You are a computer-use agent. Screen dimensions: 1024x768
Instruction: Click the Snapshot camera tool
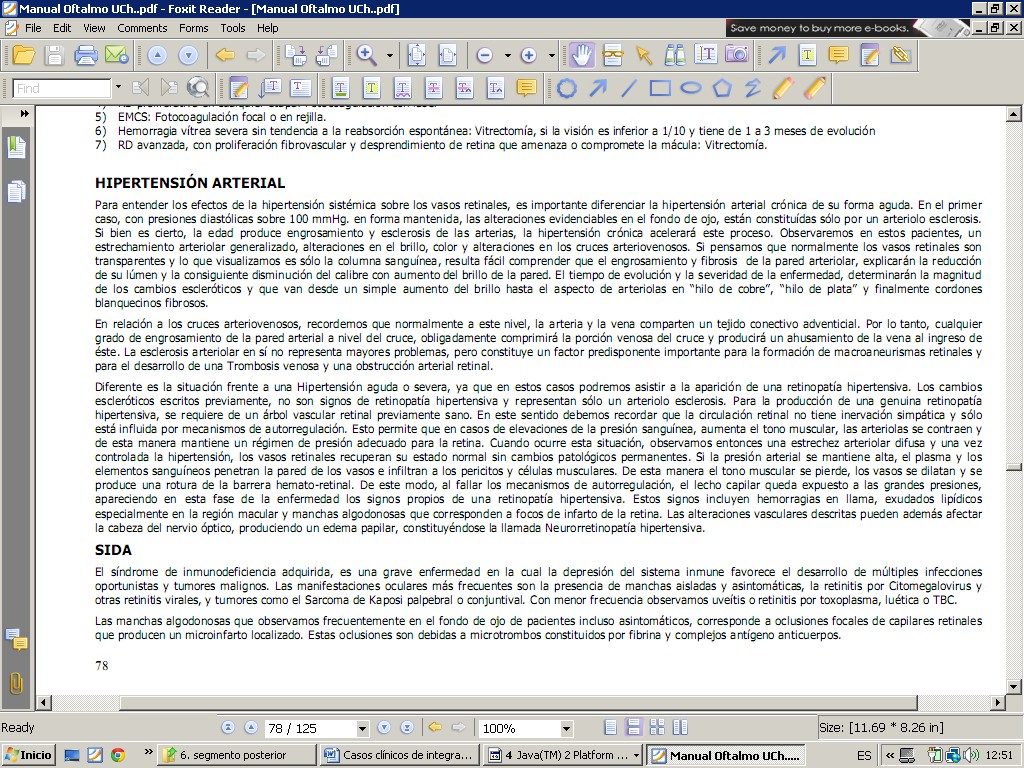(x=737, y=55)
